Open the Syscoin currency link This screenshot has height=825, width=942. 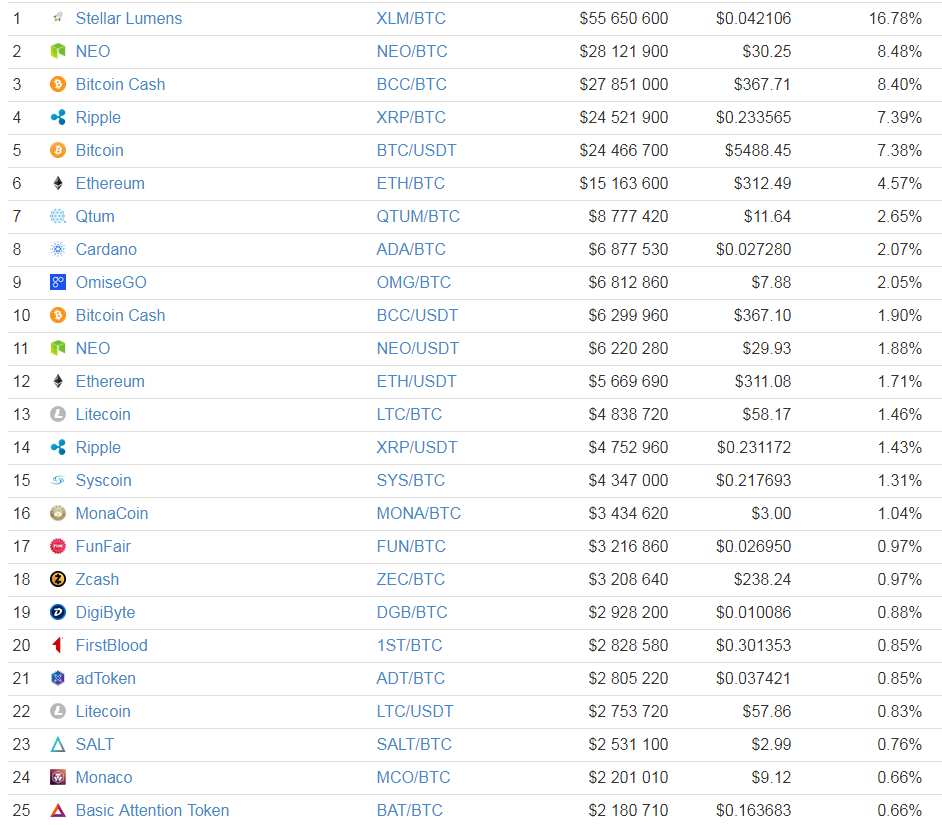[103, 481]
